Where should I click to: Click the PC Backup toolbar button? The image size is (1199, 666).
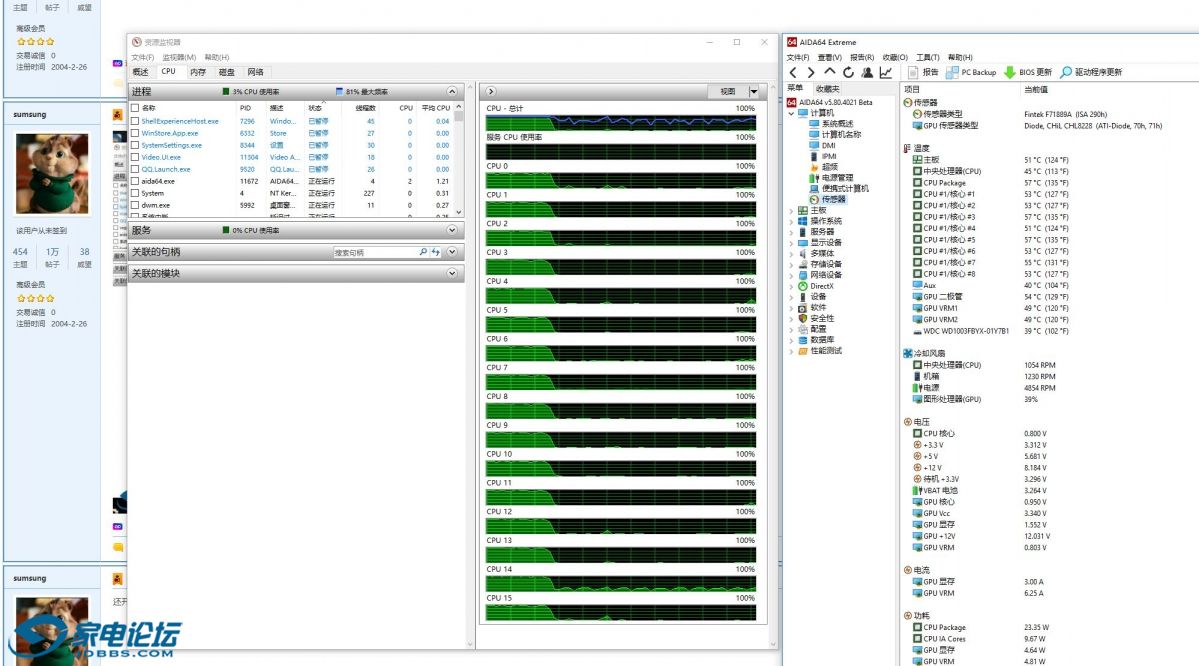click(970, 72)
